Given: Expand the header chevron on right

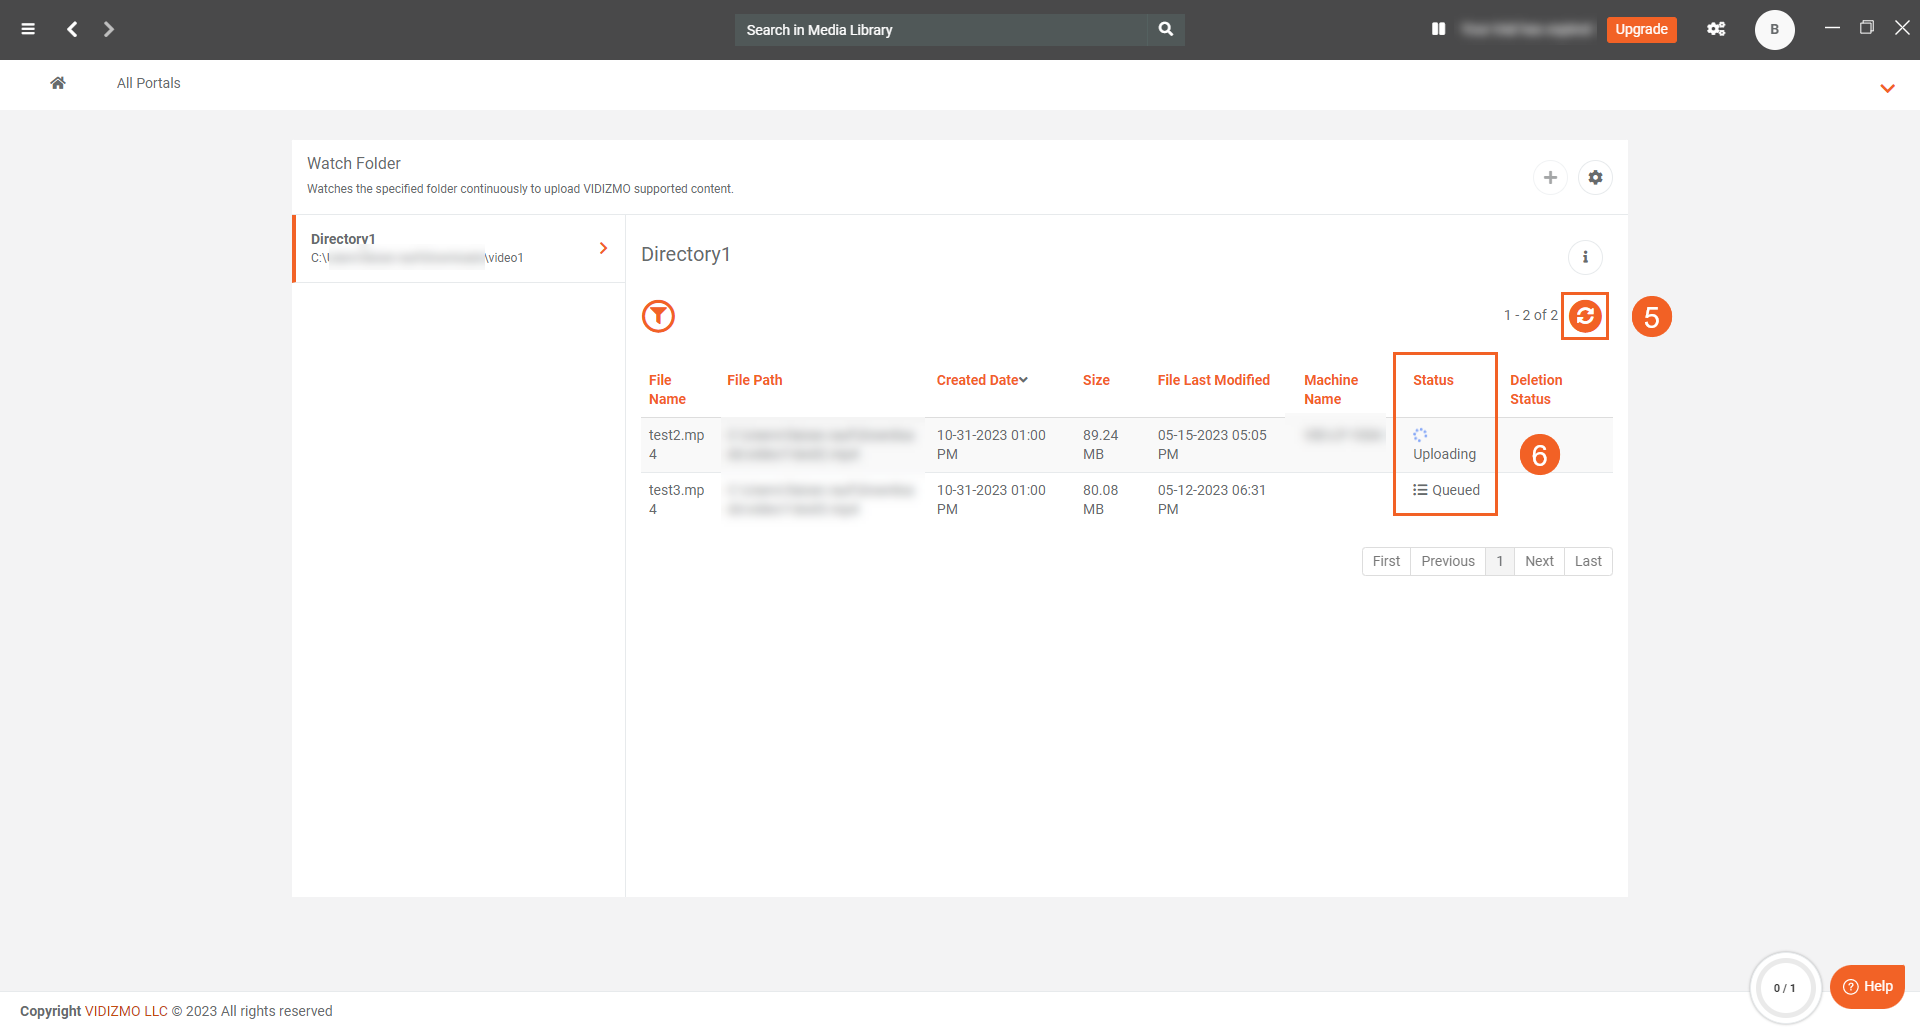Looking at the screenshot, I should pos(1887,88).
